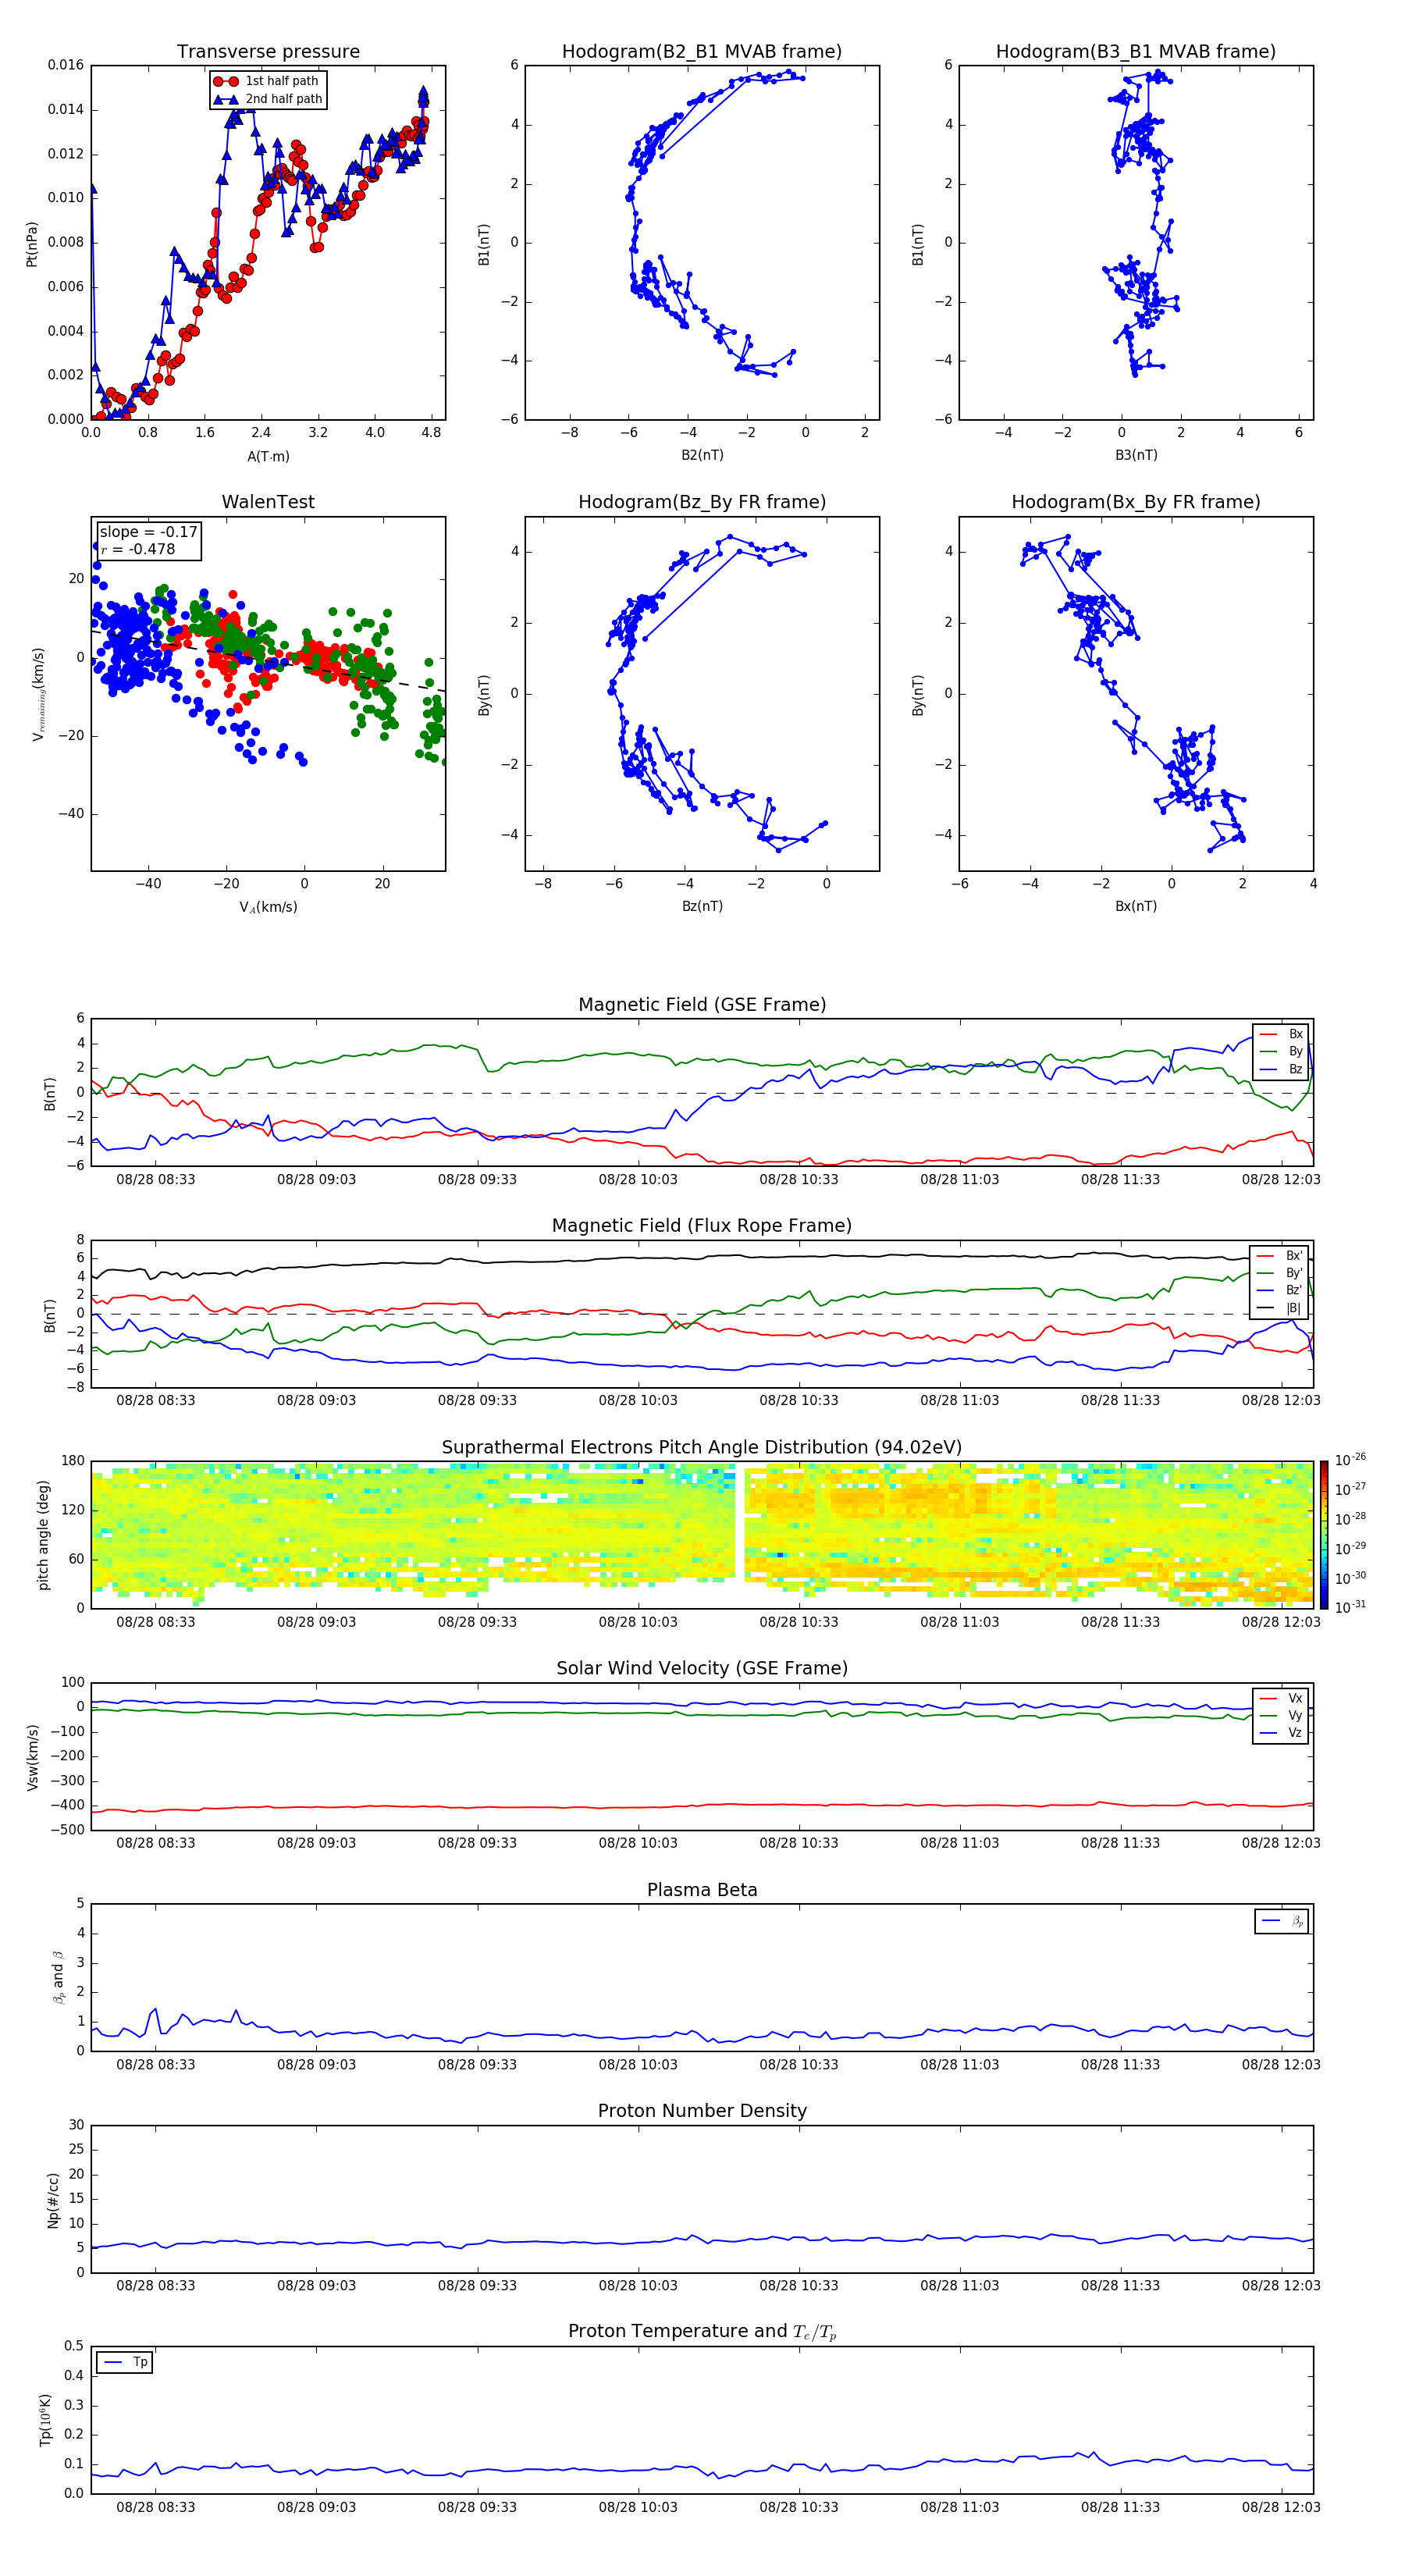This screenshot has width=1405, height=2576.
Task: Click the 'Plasma Beta' plot title
Action: click(702, 1891)
